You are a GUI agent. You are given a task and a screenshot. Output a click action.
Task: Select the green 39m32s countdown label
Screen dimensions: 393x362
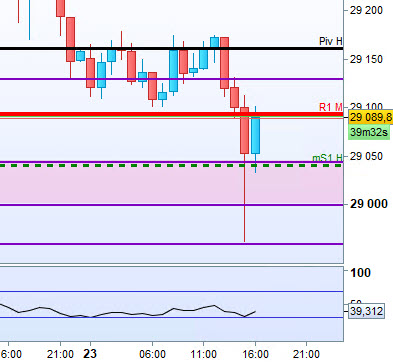pos(369,132)
